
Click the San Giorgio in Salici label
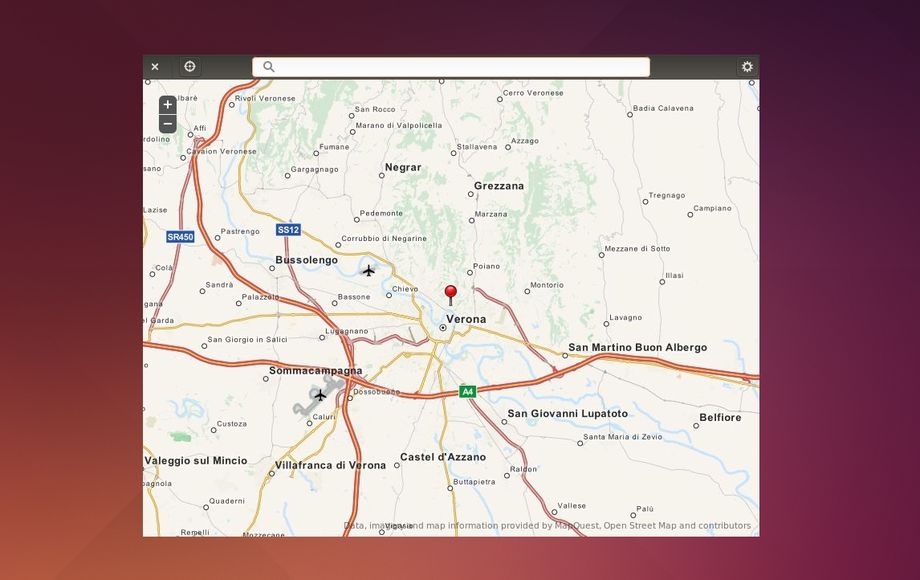click(247, 340)
